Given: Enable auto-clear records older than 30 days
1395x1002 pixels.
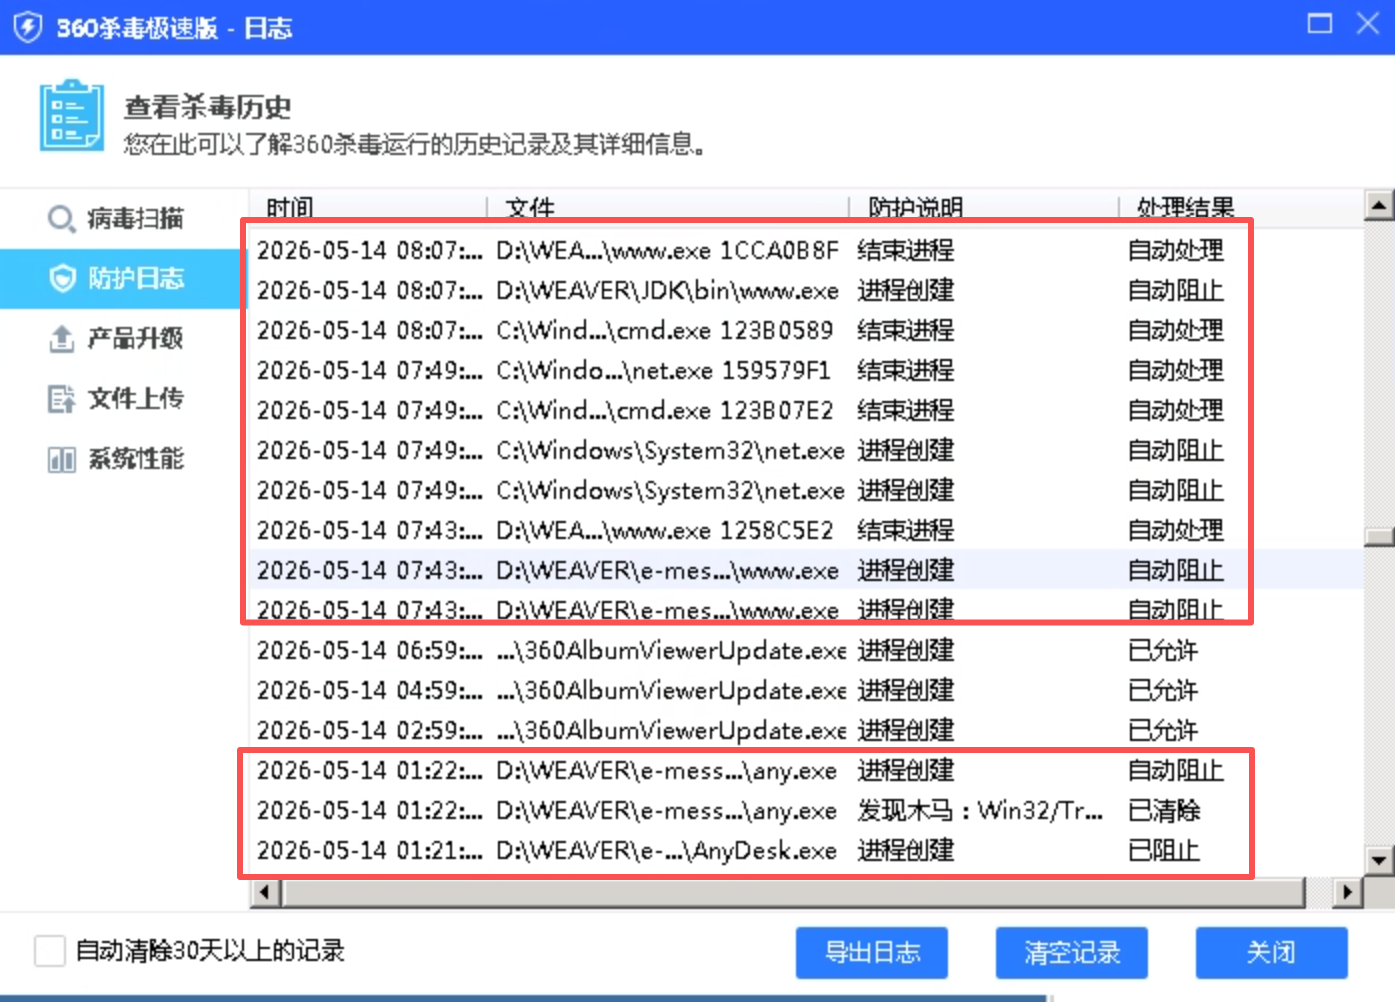Looking at the screenshot, I should click(x=50, y=951).
